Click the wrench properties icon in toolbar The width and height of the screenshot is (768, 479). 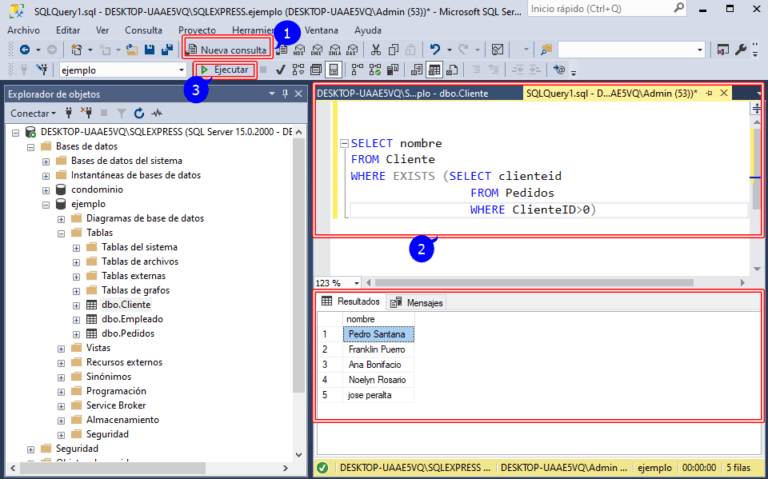[740, 49]
